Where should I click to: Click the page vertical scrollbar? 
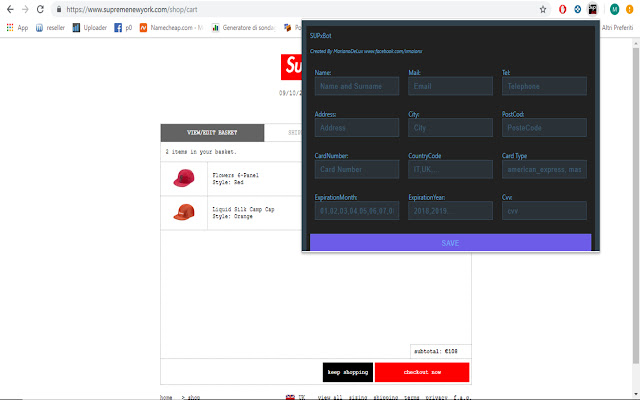click(x=636, y=204)
